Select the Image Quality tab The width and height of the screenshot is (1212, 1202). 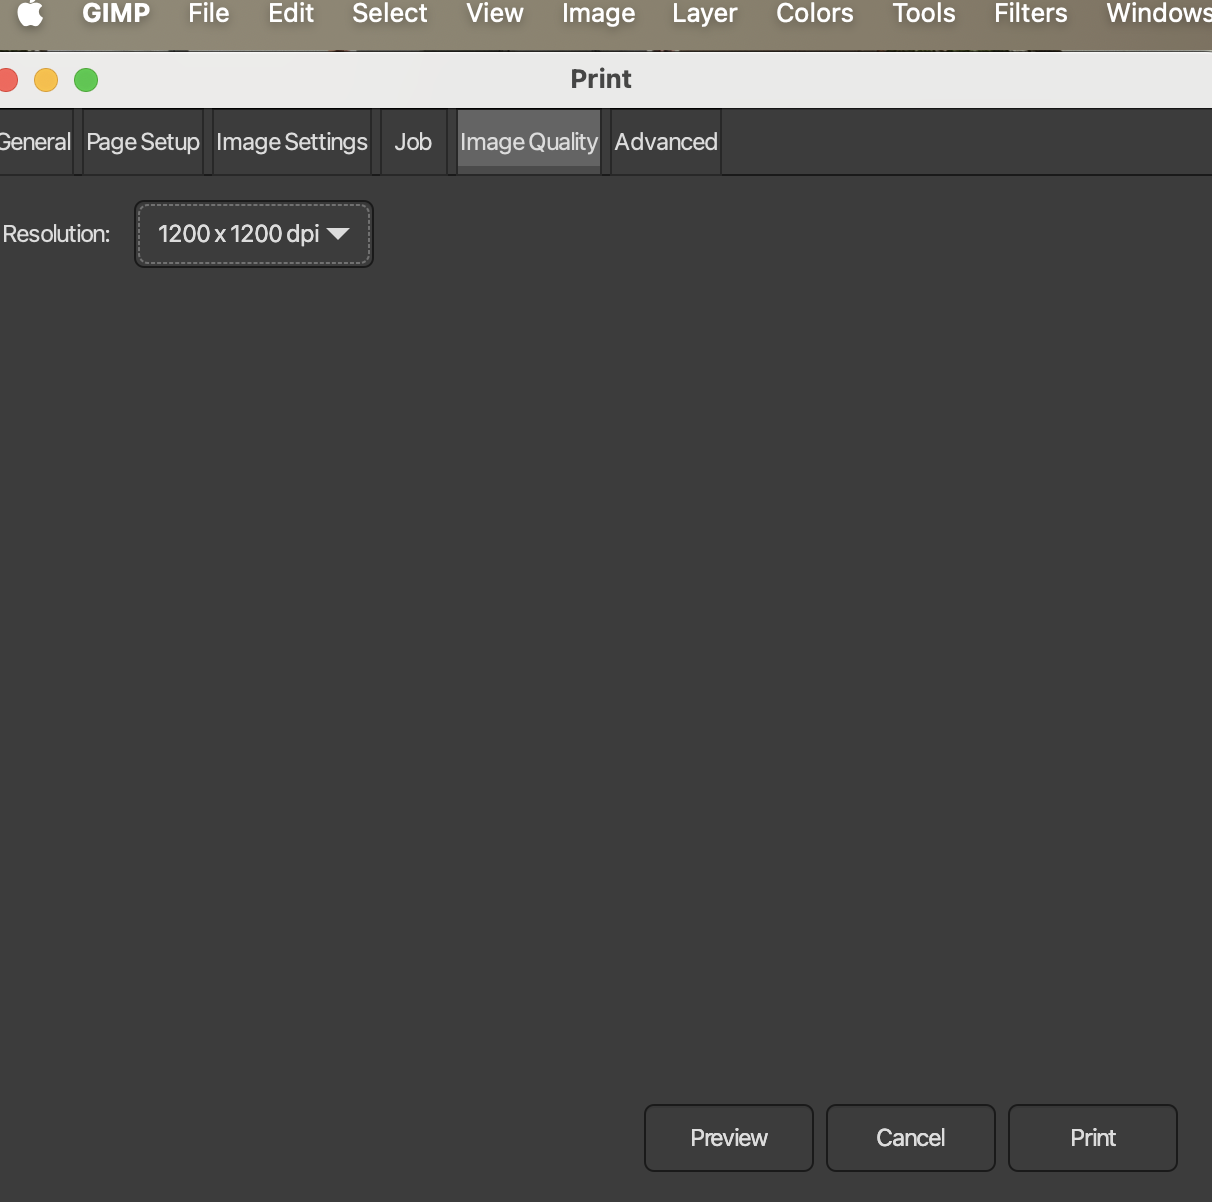point(529,142)
